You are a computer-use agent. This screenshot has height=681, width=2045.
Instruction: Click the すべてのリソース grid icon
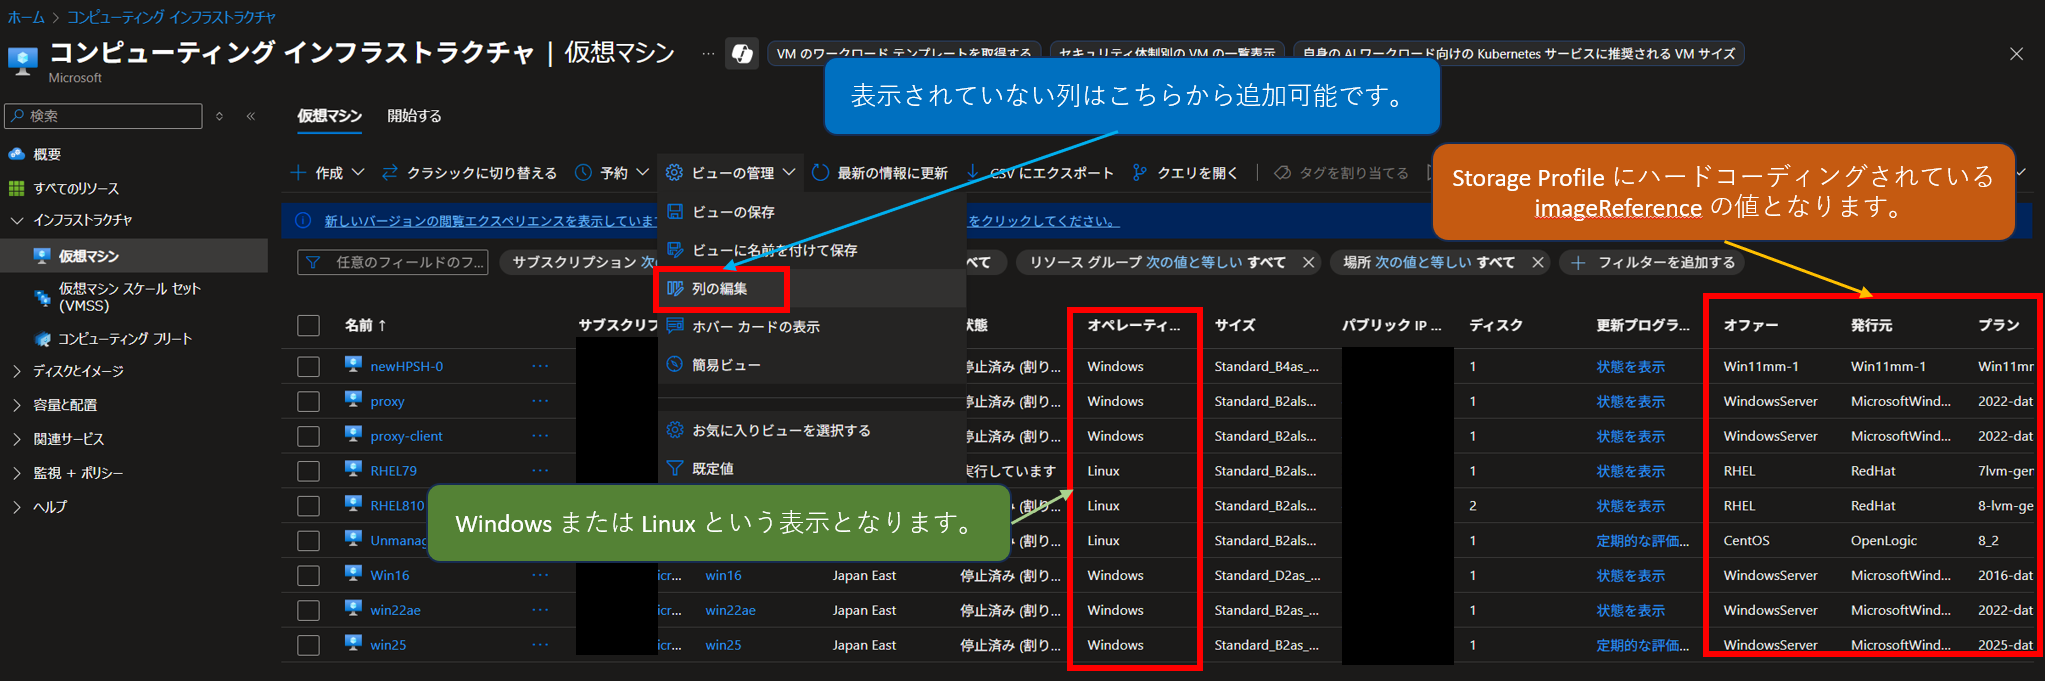[x=16, y=188]
